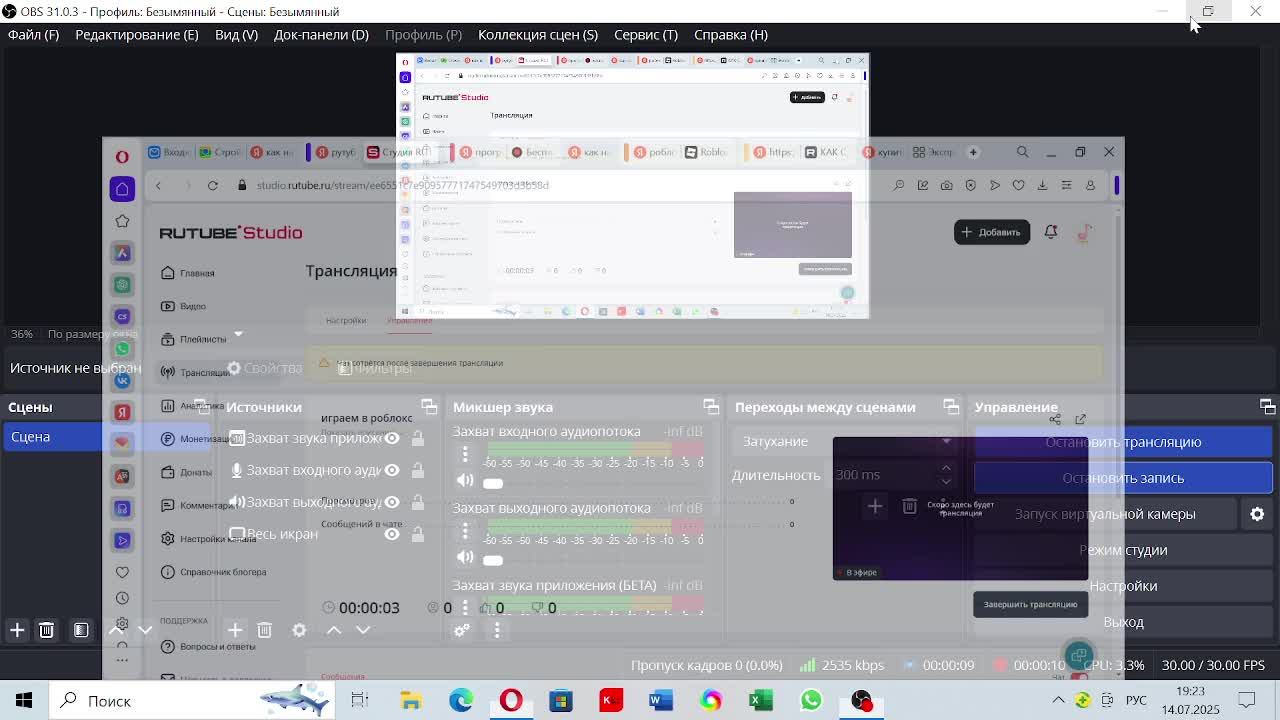Open options dots for Захват входного аудиопотока
The width and height of the screenshot is (1280, 720).
(x=465, y=454)
